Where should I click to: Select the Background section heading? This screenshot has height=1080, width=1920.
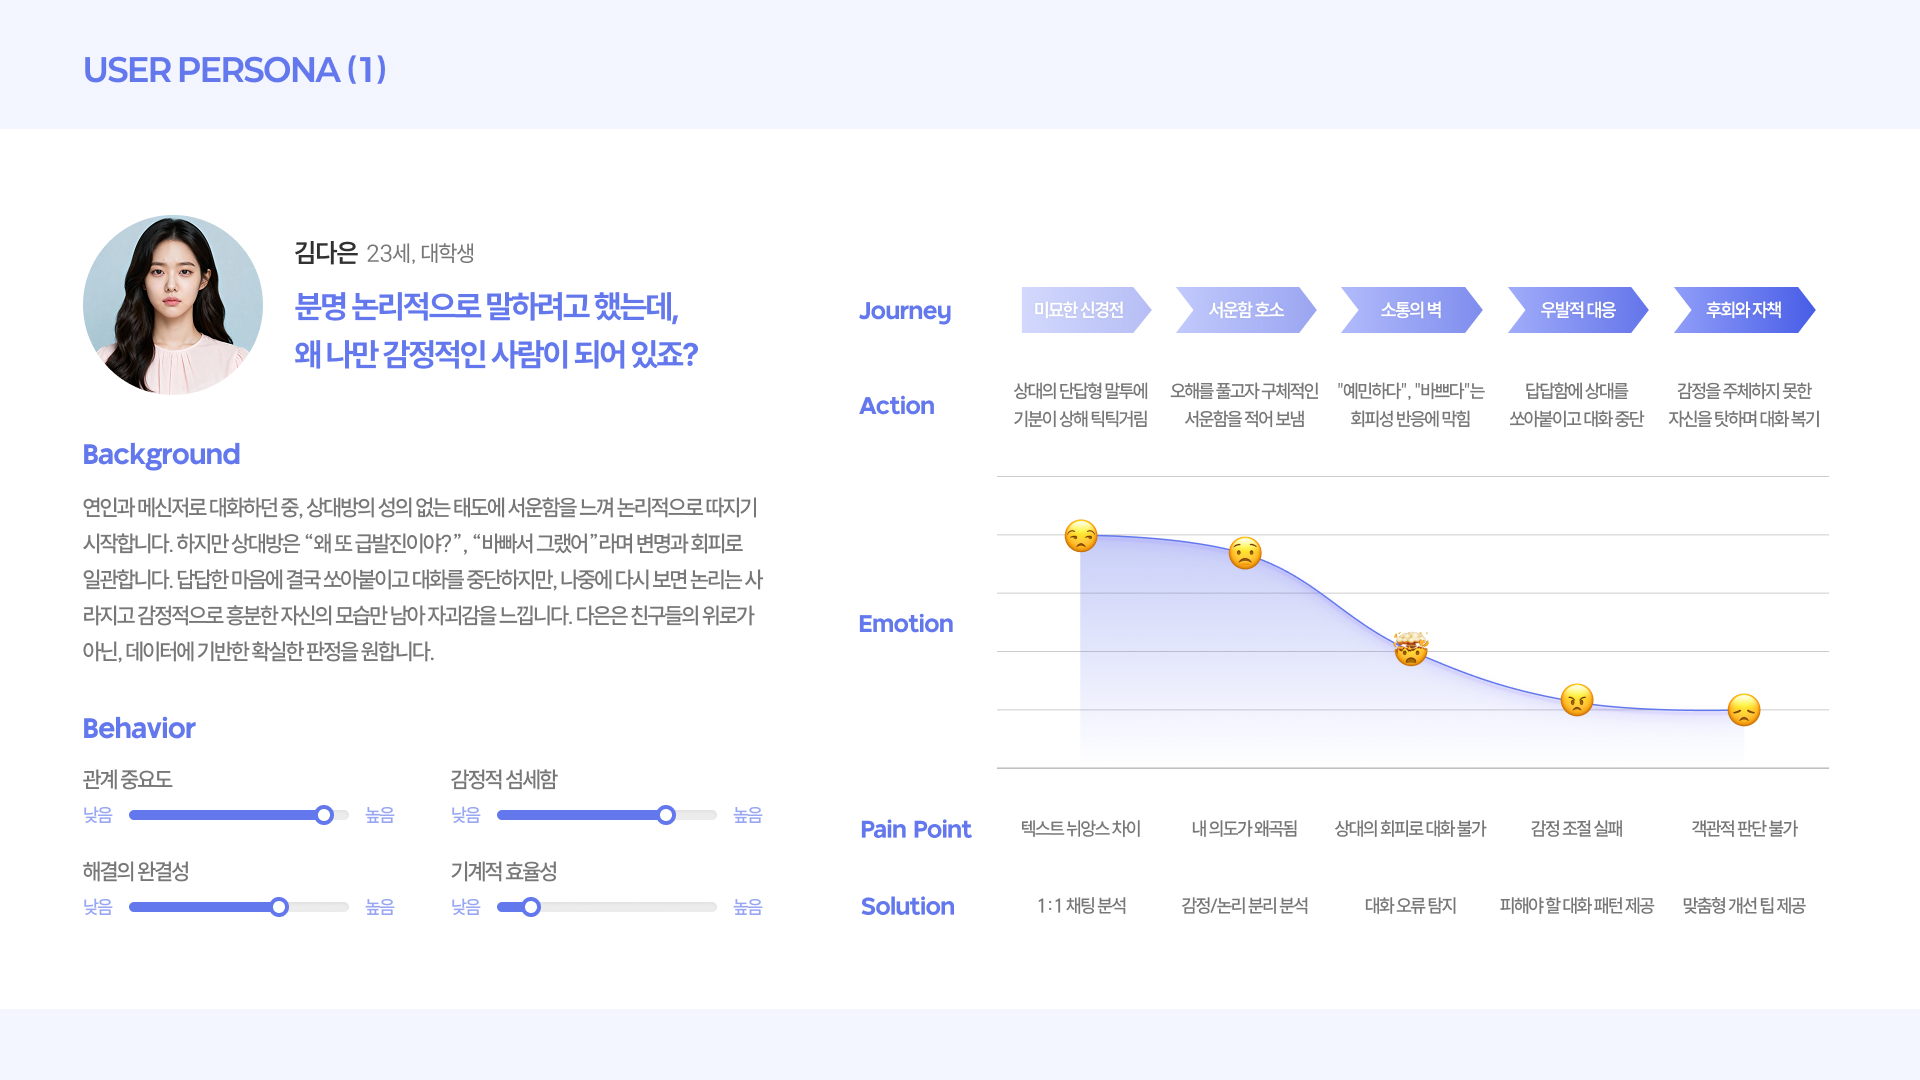[161, 455]
